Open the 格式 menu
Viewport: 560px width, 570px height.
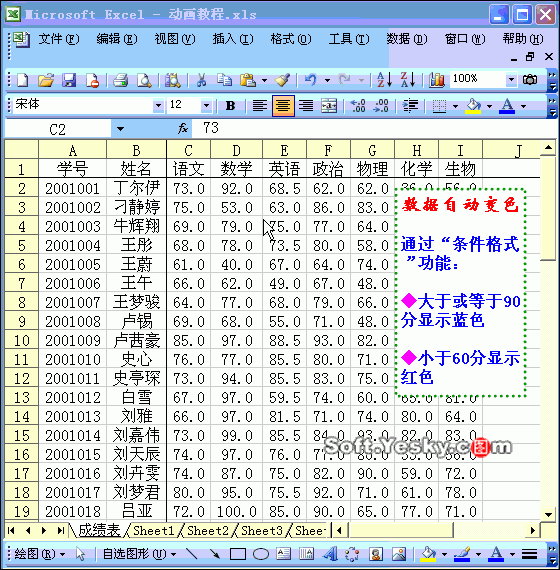(291, 39)
